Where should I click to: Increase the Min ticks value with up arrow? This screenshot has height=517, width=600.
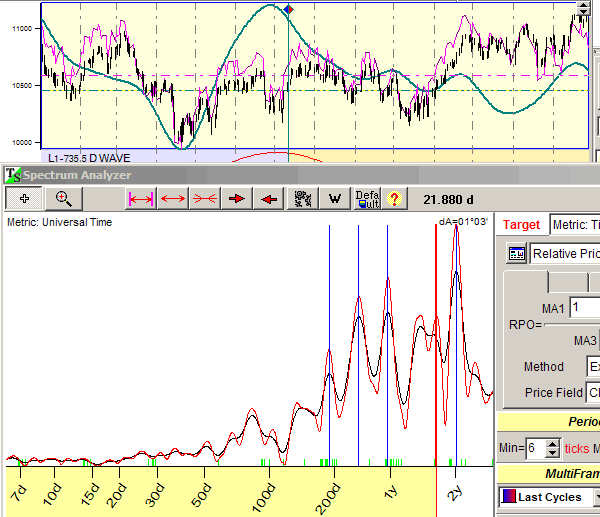tap(553, 444)
